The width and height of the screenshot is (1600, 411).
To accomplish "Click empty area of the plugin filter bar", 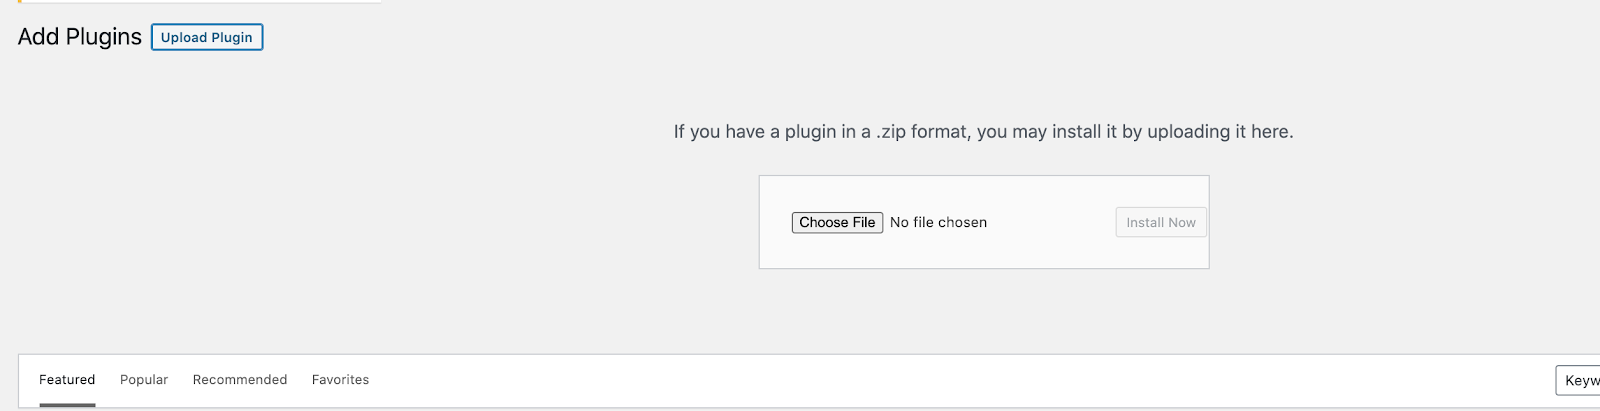I will [950, 380].
